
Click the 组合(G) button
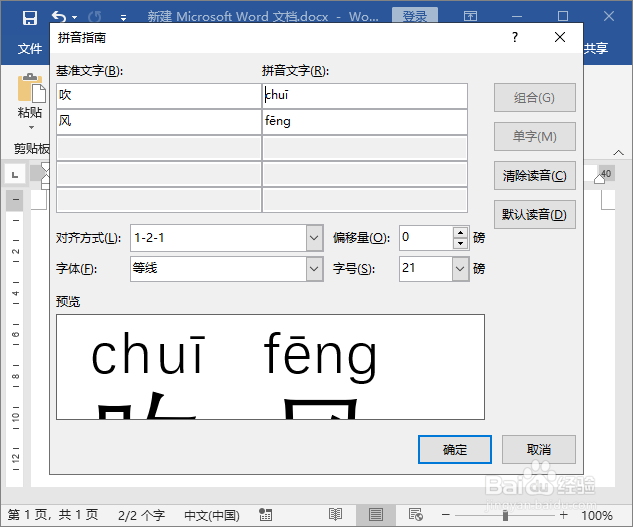[x=534, y=98]
